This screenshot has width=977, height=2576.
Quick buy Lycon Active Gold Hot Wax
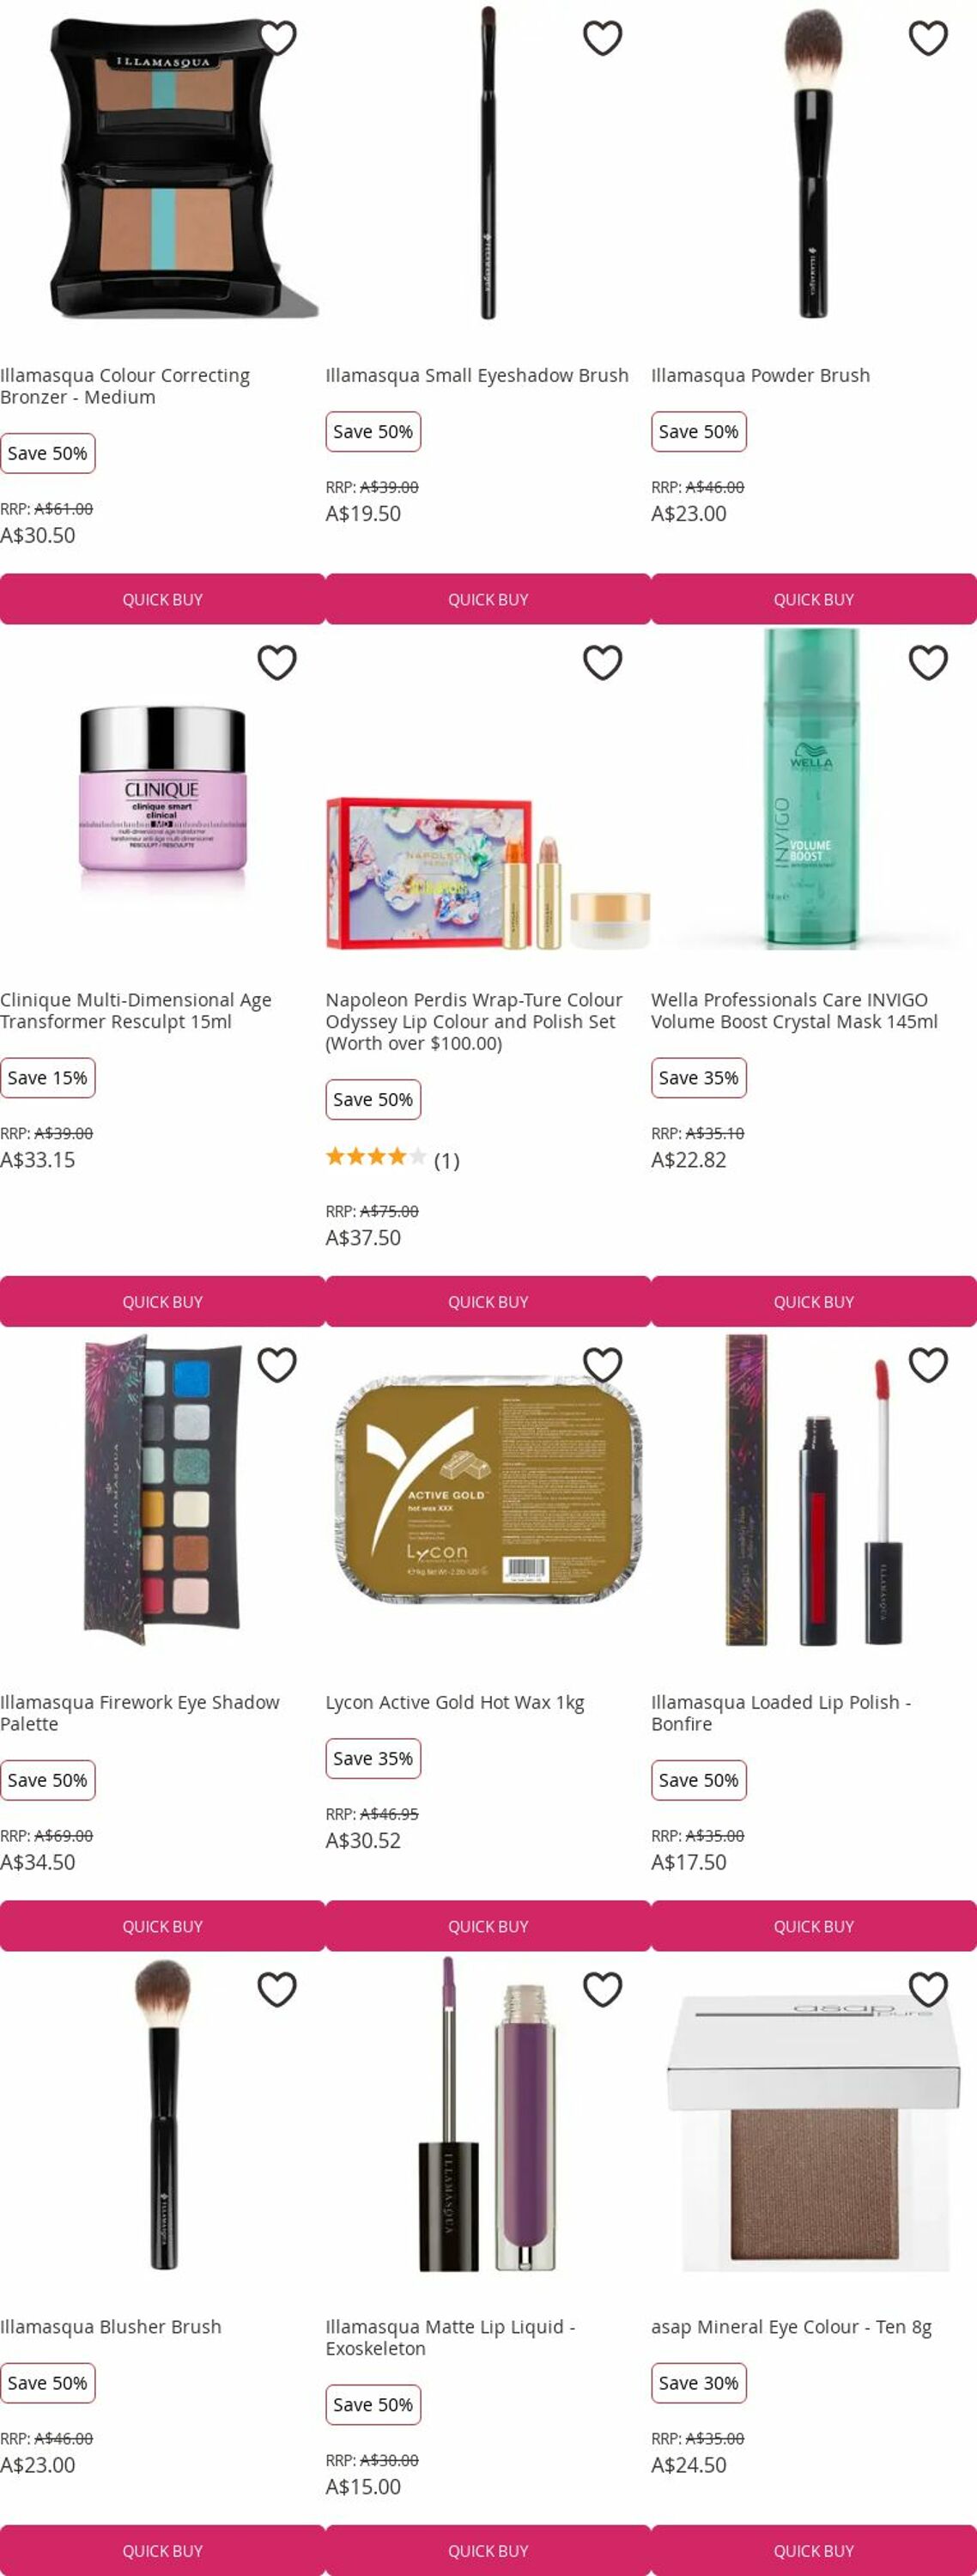pyautogui.click(x=488, y=1925)
